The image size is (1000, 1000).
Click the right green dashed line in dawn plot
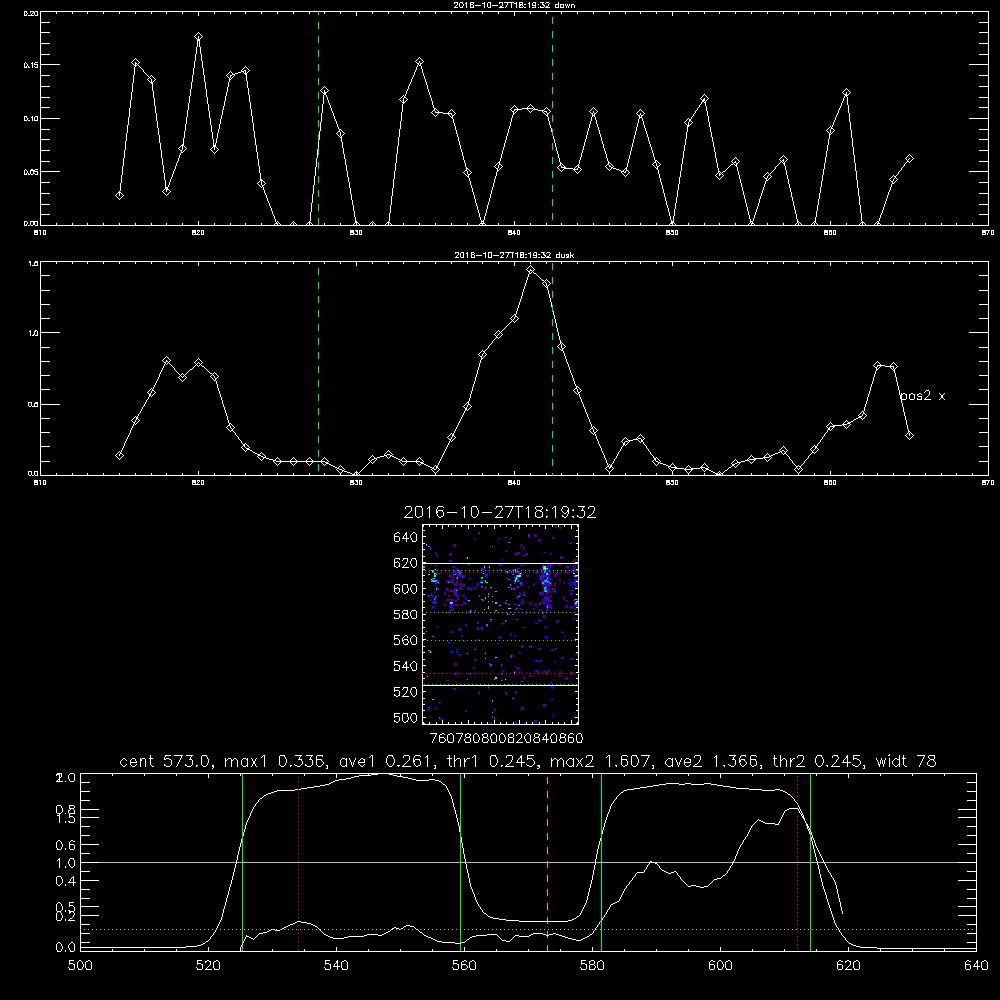552,119
